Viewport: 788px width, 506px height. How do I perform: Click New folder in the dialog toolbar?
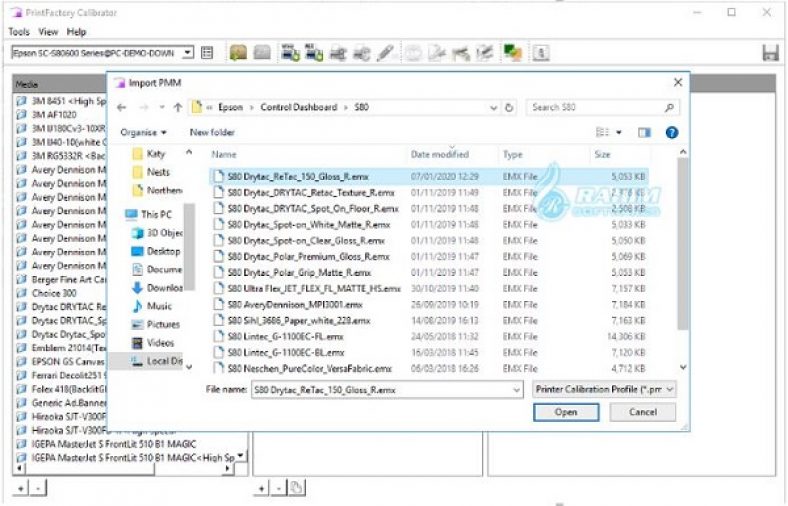click(212, 133)
